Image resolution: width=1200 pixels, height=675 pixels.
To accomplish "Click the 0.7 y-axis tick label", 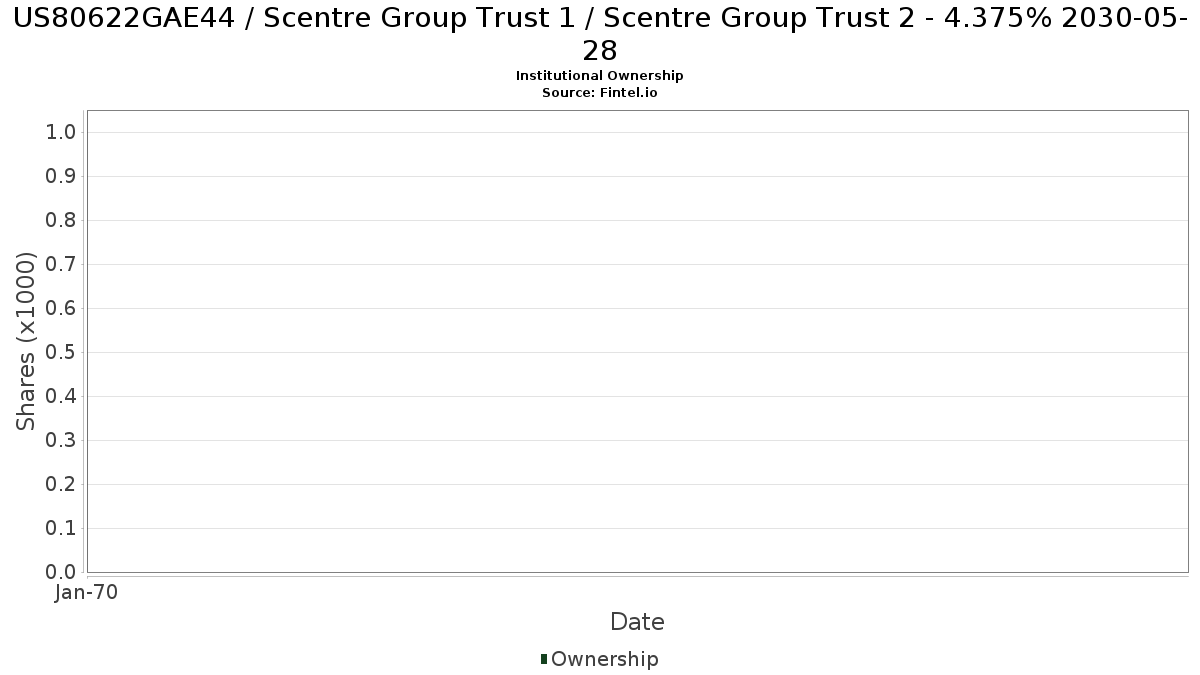I will pyautogui.click(x=61, y=265).
